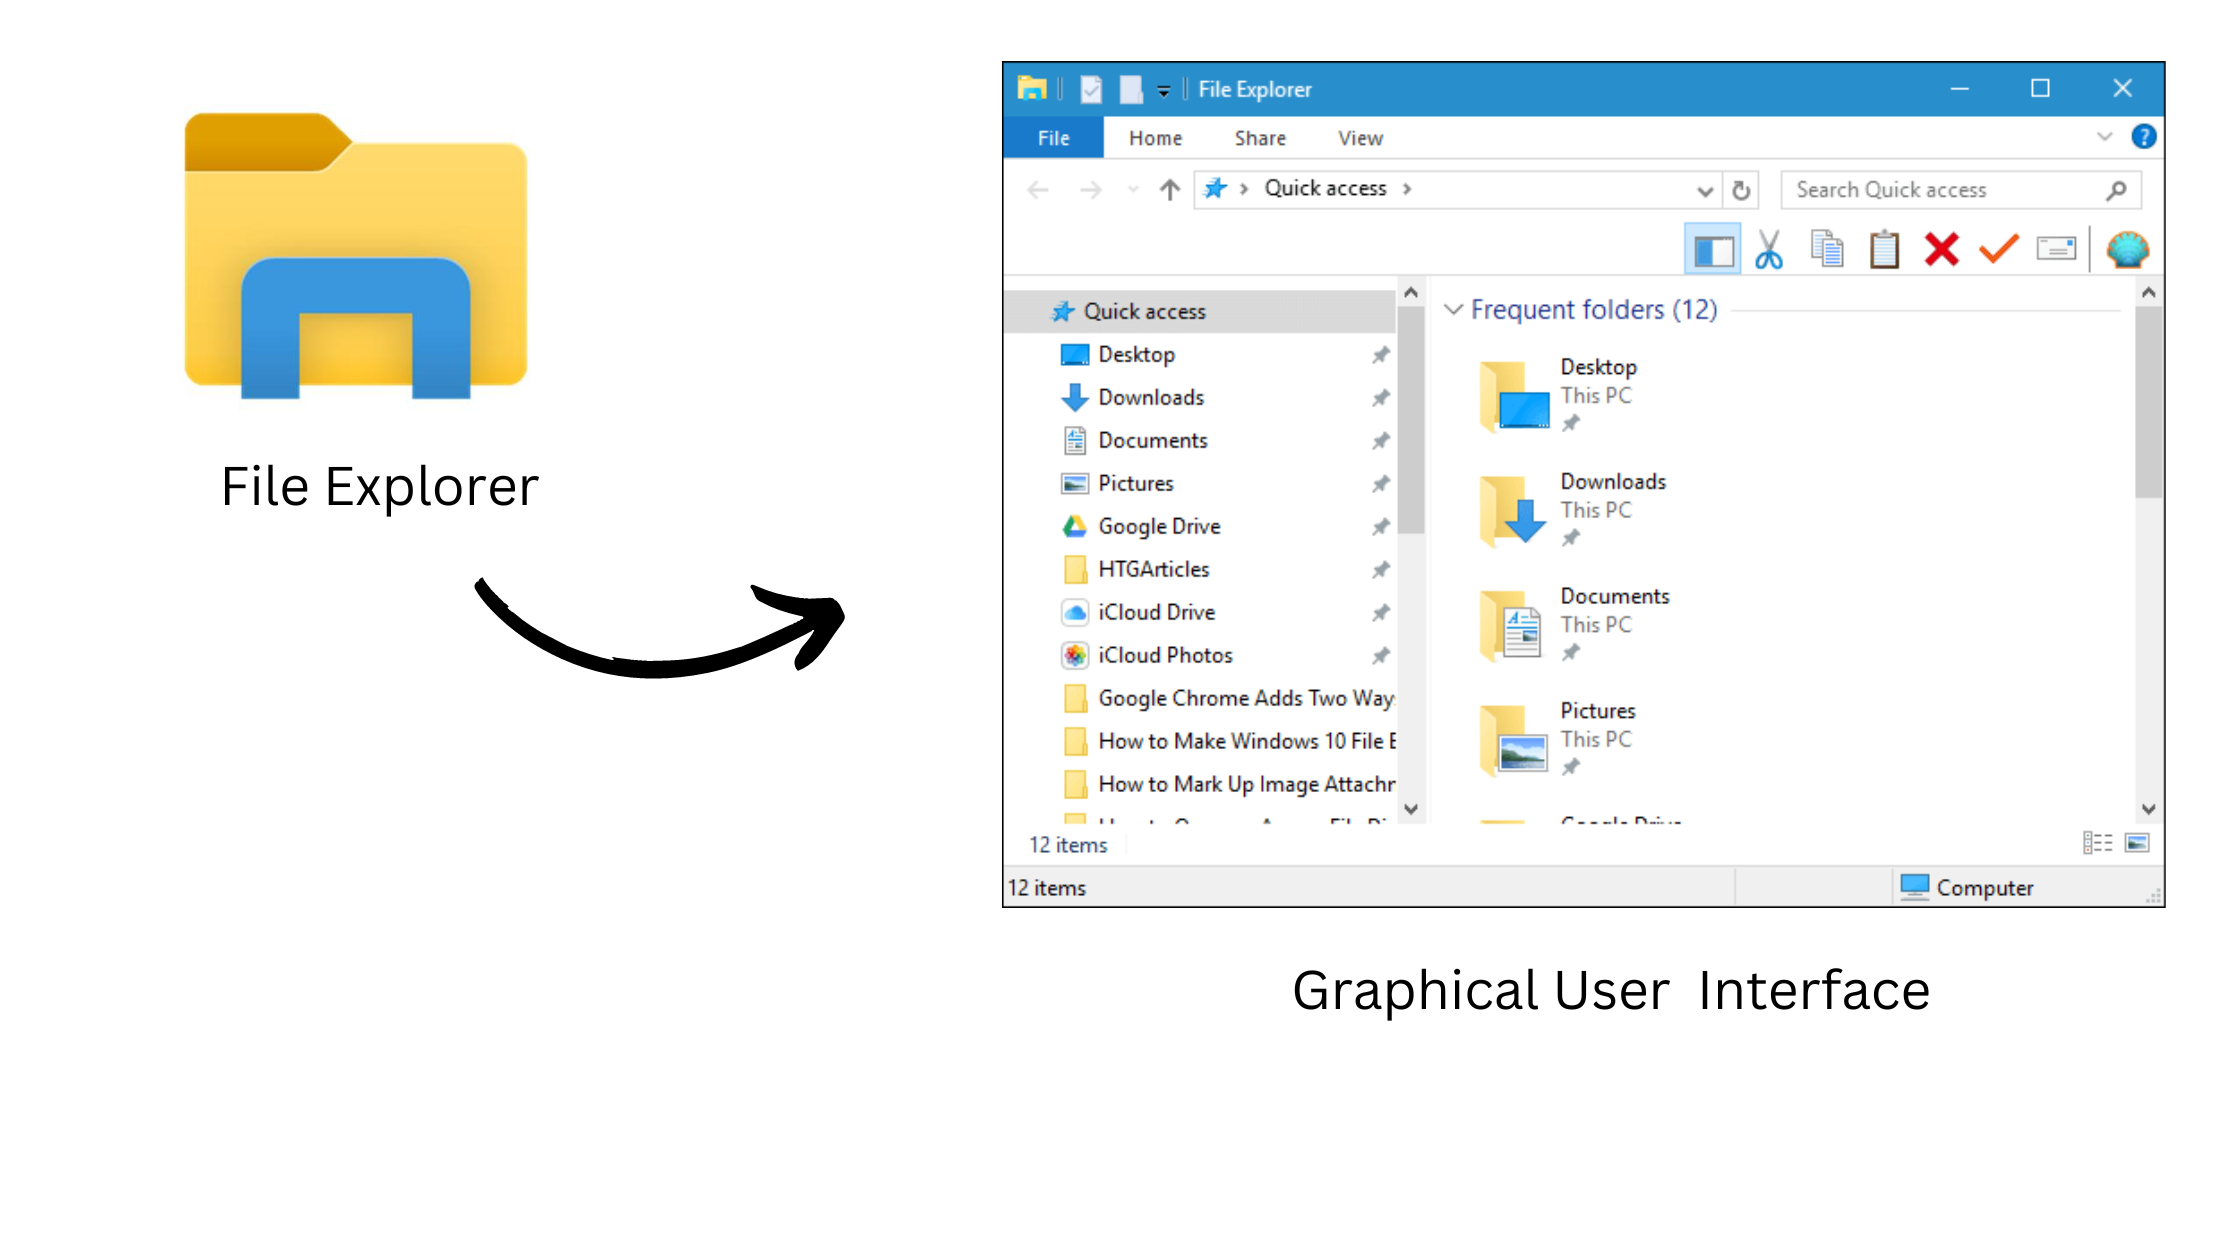The height and width of the screenshot is (1260, 2240).
Task: Open the View ribbon tab
Action: 1360,138
